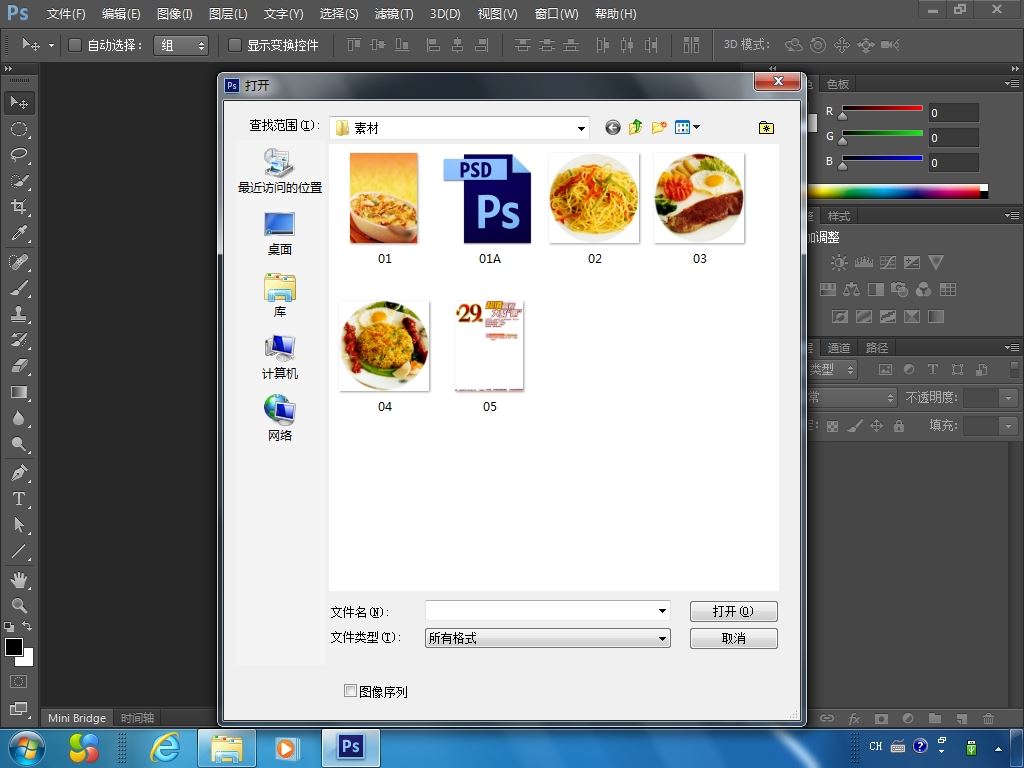Click the foreground color swatch
1024x768 pixels.
pyautogui.click(x=13, y=647)
